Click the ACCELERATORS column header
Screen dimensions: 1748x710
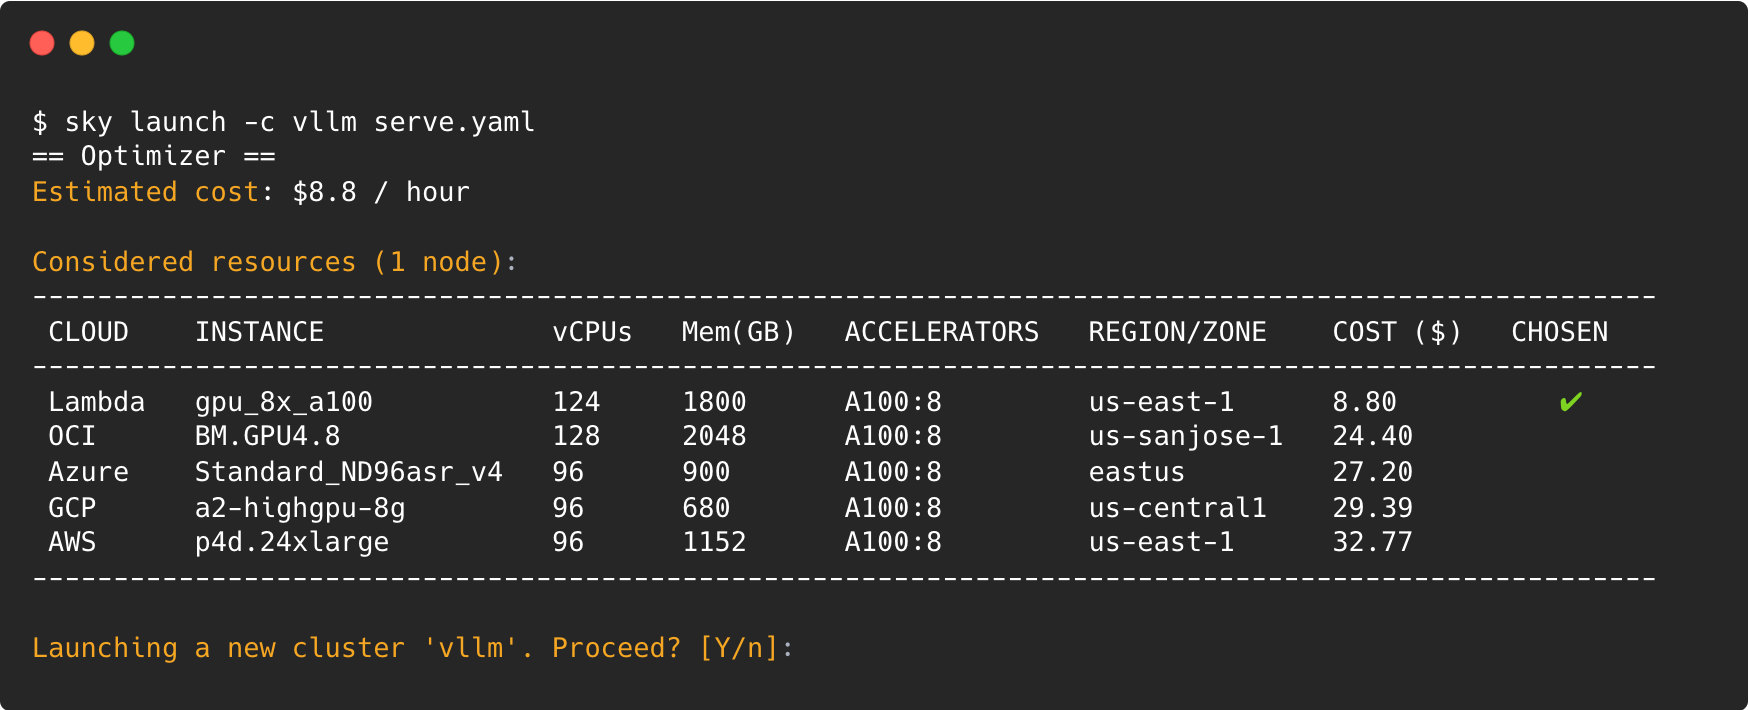point(942,332)
